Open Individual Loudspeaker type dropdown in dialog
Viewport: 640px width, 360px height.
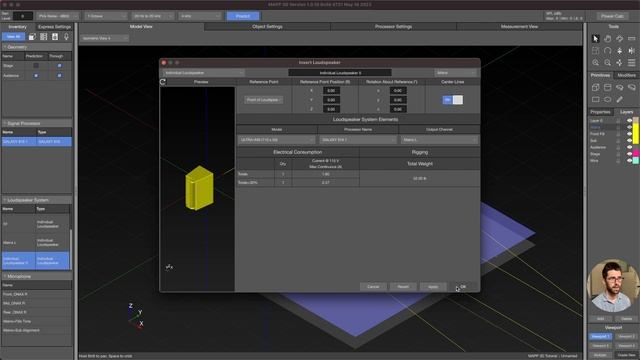coord(203,73)
